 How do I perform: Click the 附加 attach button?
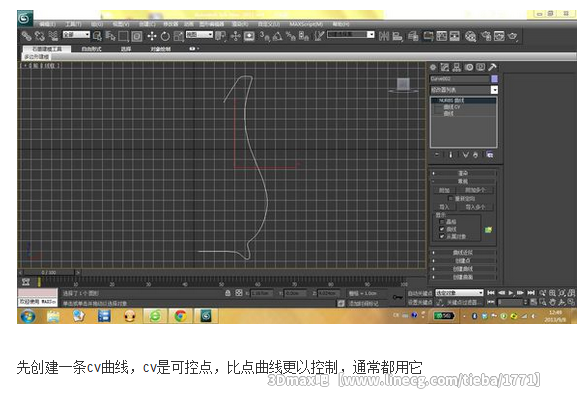click(x=444, y=190)
